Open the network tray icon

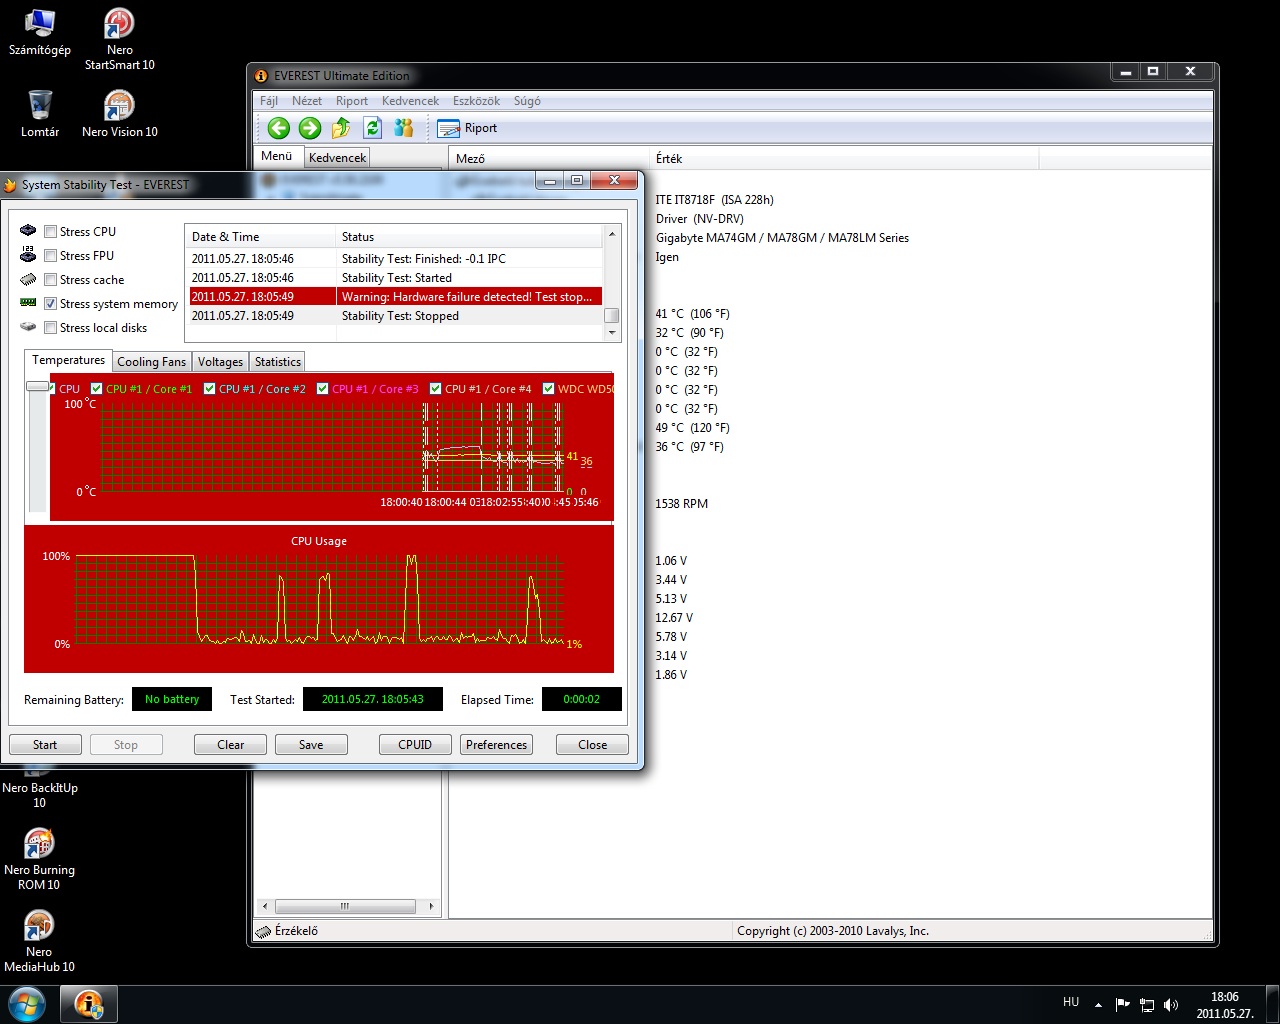tap(1147, 1004)
